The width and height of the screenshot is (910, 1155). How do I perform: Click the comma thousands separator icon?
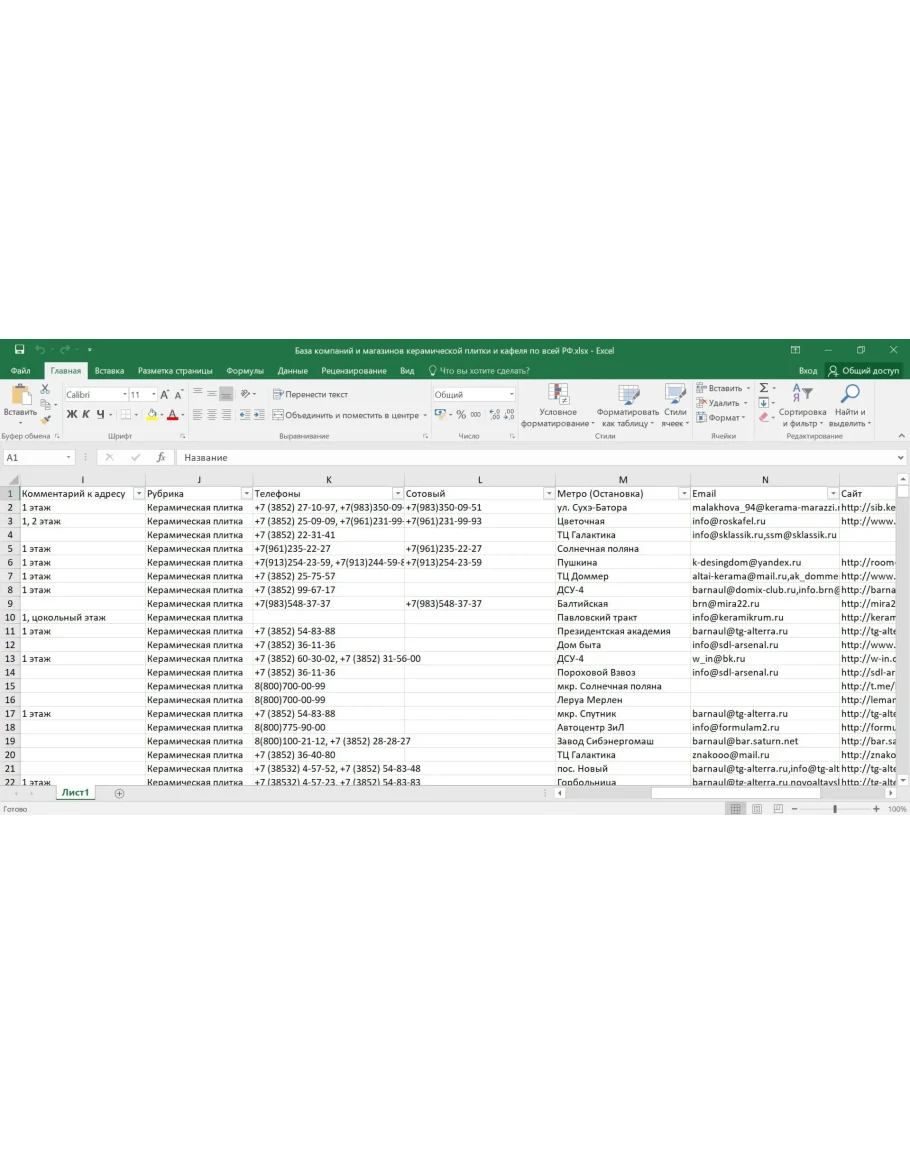[x=476, y=415]
